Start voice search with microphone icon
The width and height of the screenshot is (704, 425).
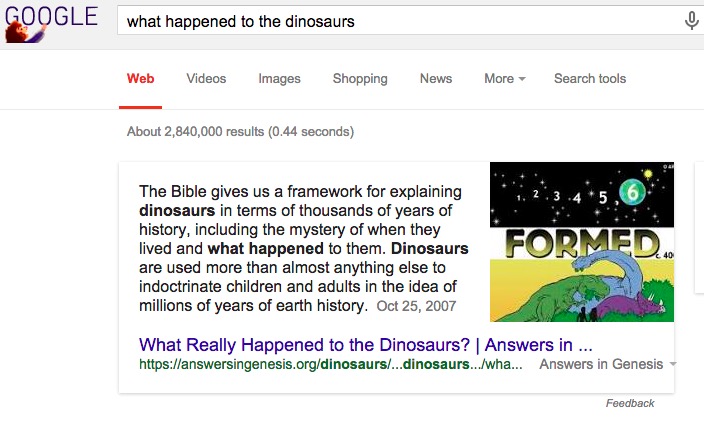691,21
